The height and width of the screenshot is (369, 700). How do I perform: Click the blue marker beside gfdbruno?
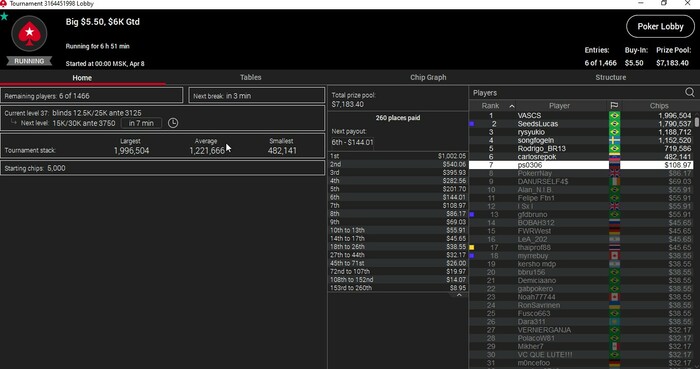472,215
